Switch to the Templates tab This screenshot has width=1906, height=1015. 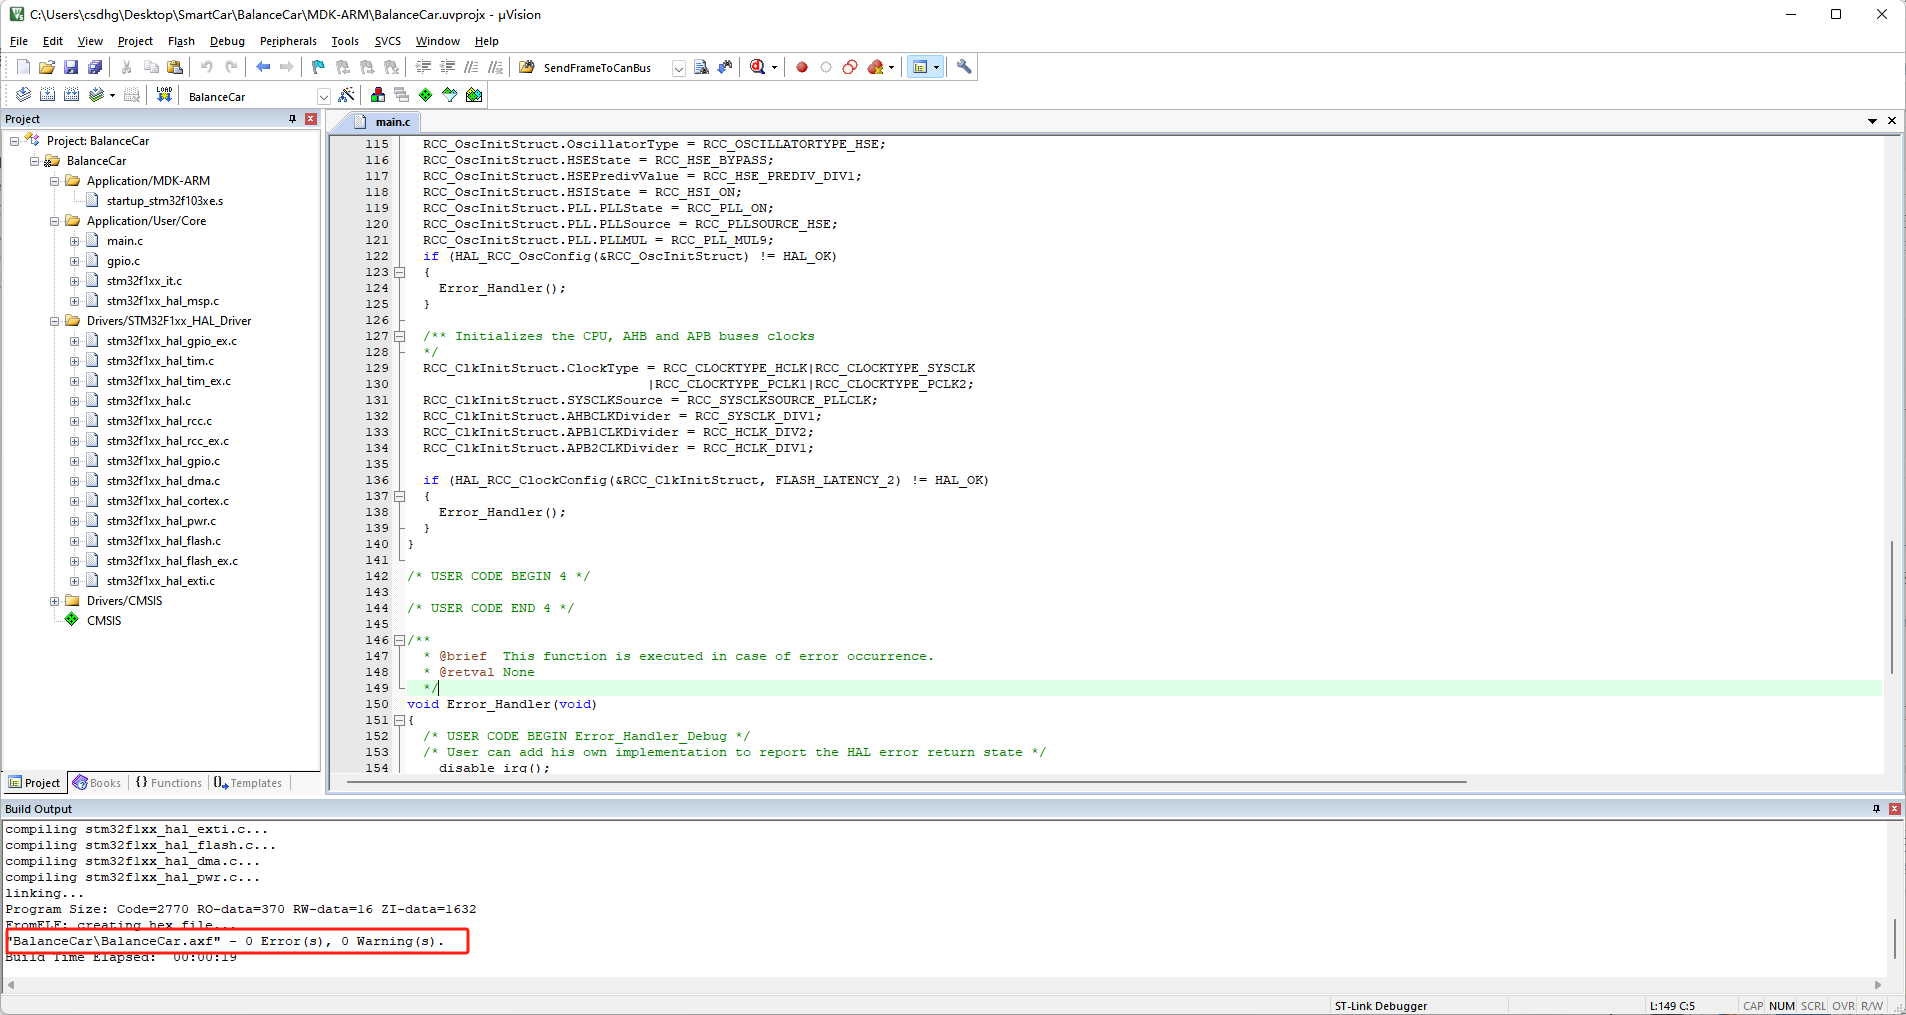pos(248,783)
